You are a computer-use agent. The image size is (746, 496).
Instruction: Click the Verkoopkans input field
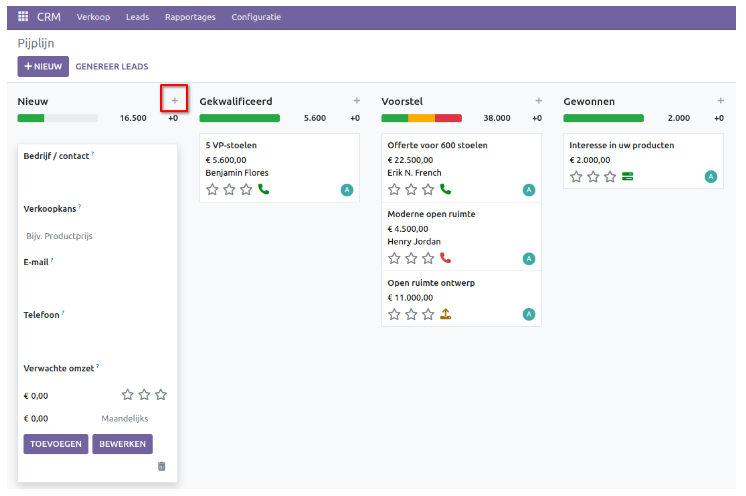click(96, 236)
